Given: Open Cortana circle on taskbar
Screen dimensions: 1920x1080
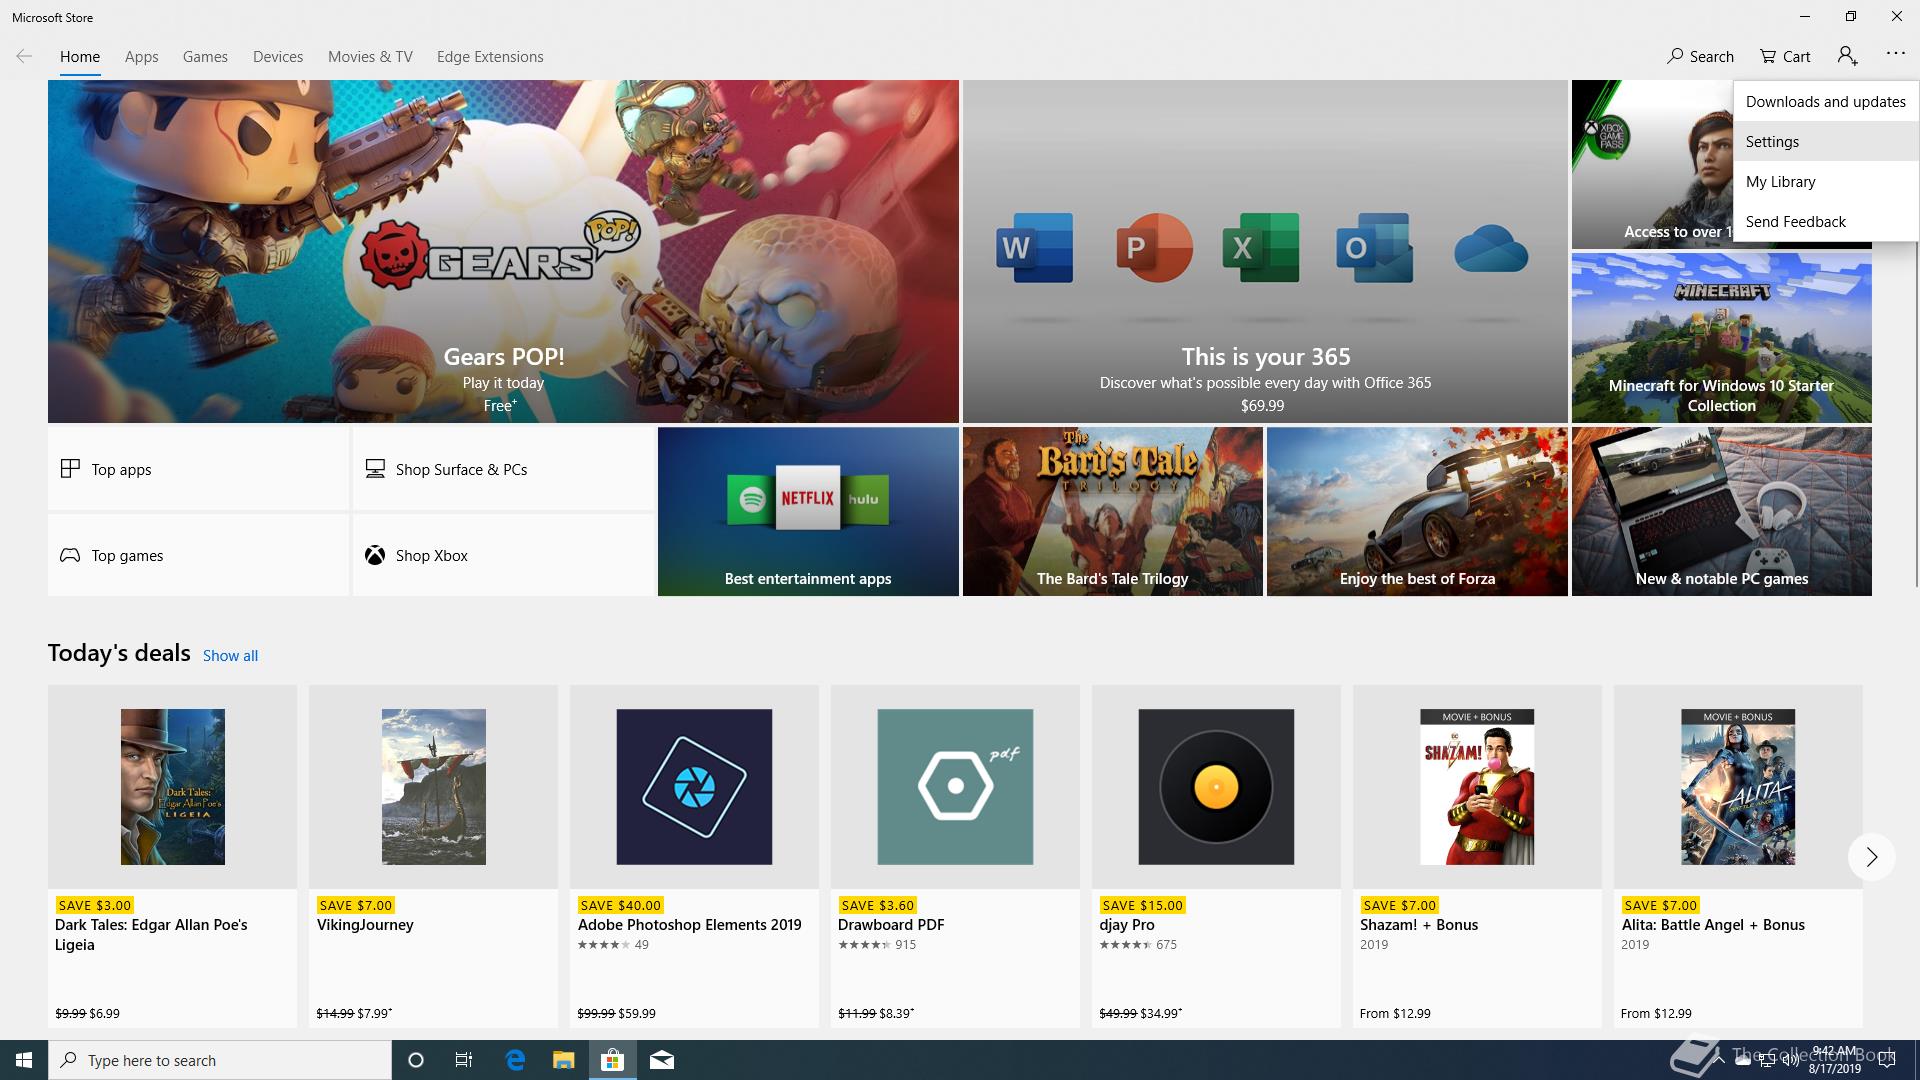Looking at the screenshot, I should tap(416, 1060).
